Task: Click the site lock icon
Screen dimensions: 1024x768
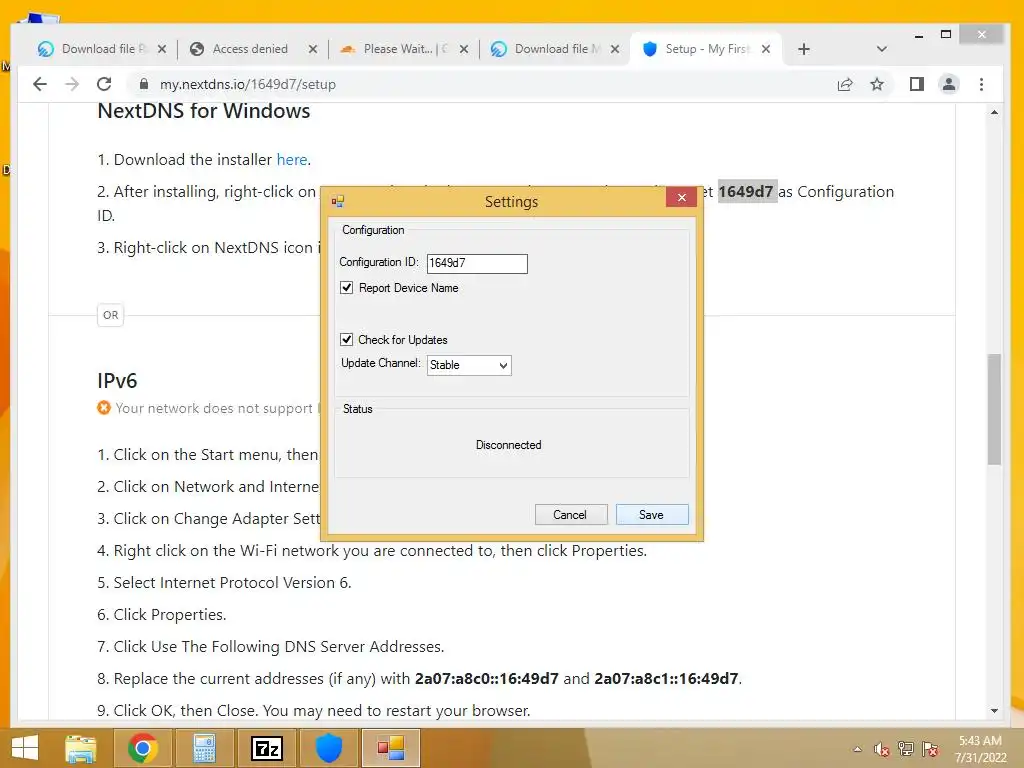Action: (144, 84)
